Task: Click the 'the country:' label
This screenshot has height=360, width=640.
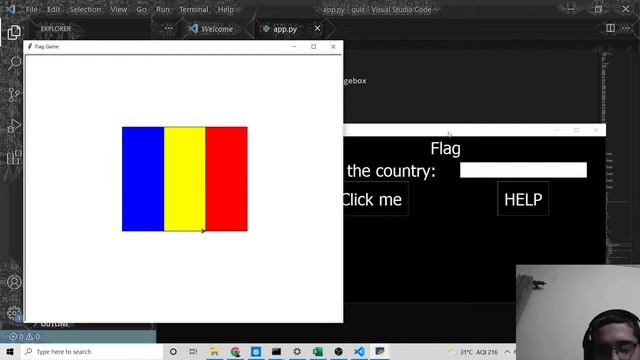Action: [x=391, y=171]
